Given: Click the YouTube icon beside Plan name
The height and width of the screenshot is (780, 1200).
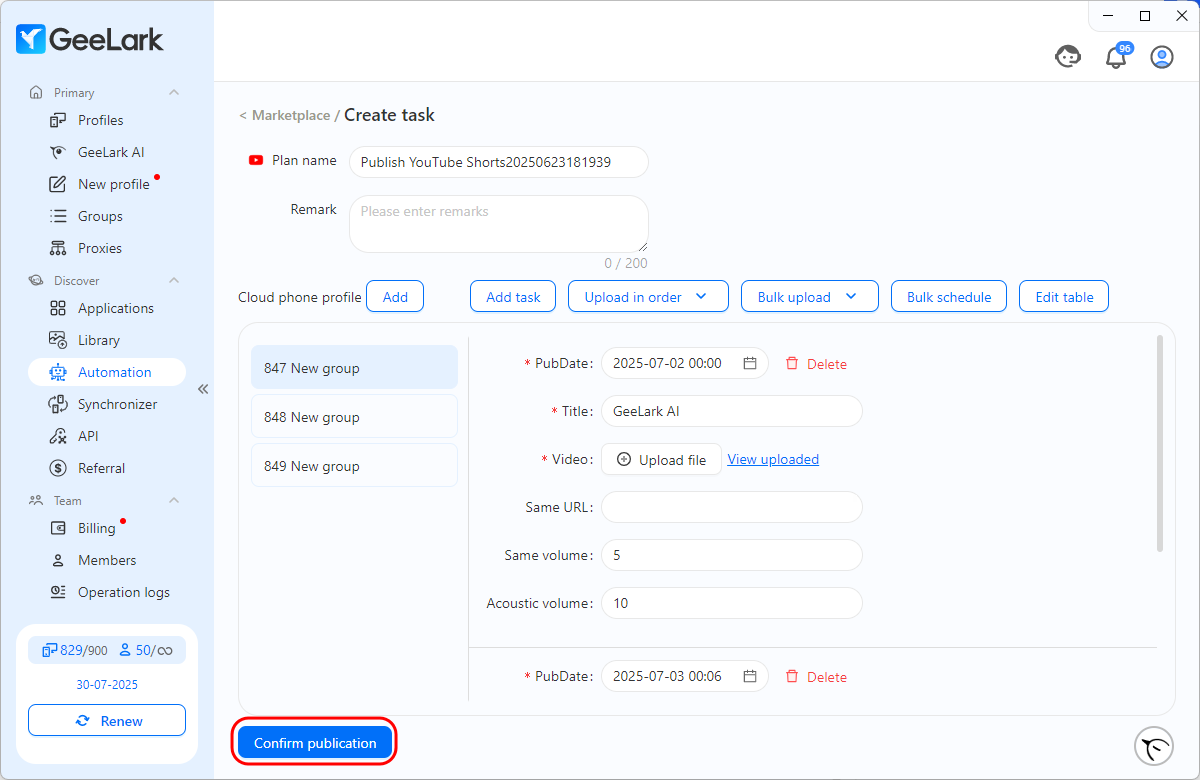Looking at the screenshot, I should click(x=256, y=160).
